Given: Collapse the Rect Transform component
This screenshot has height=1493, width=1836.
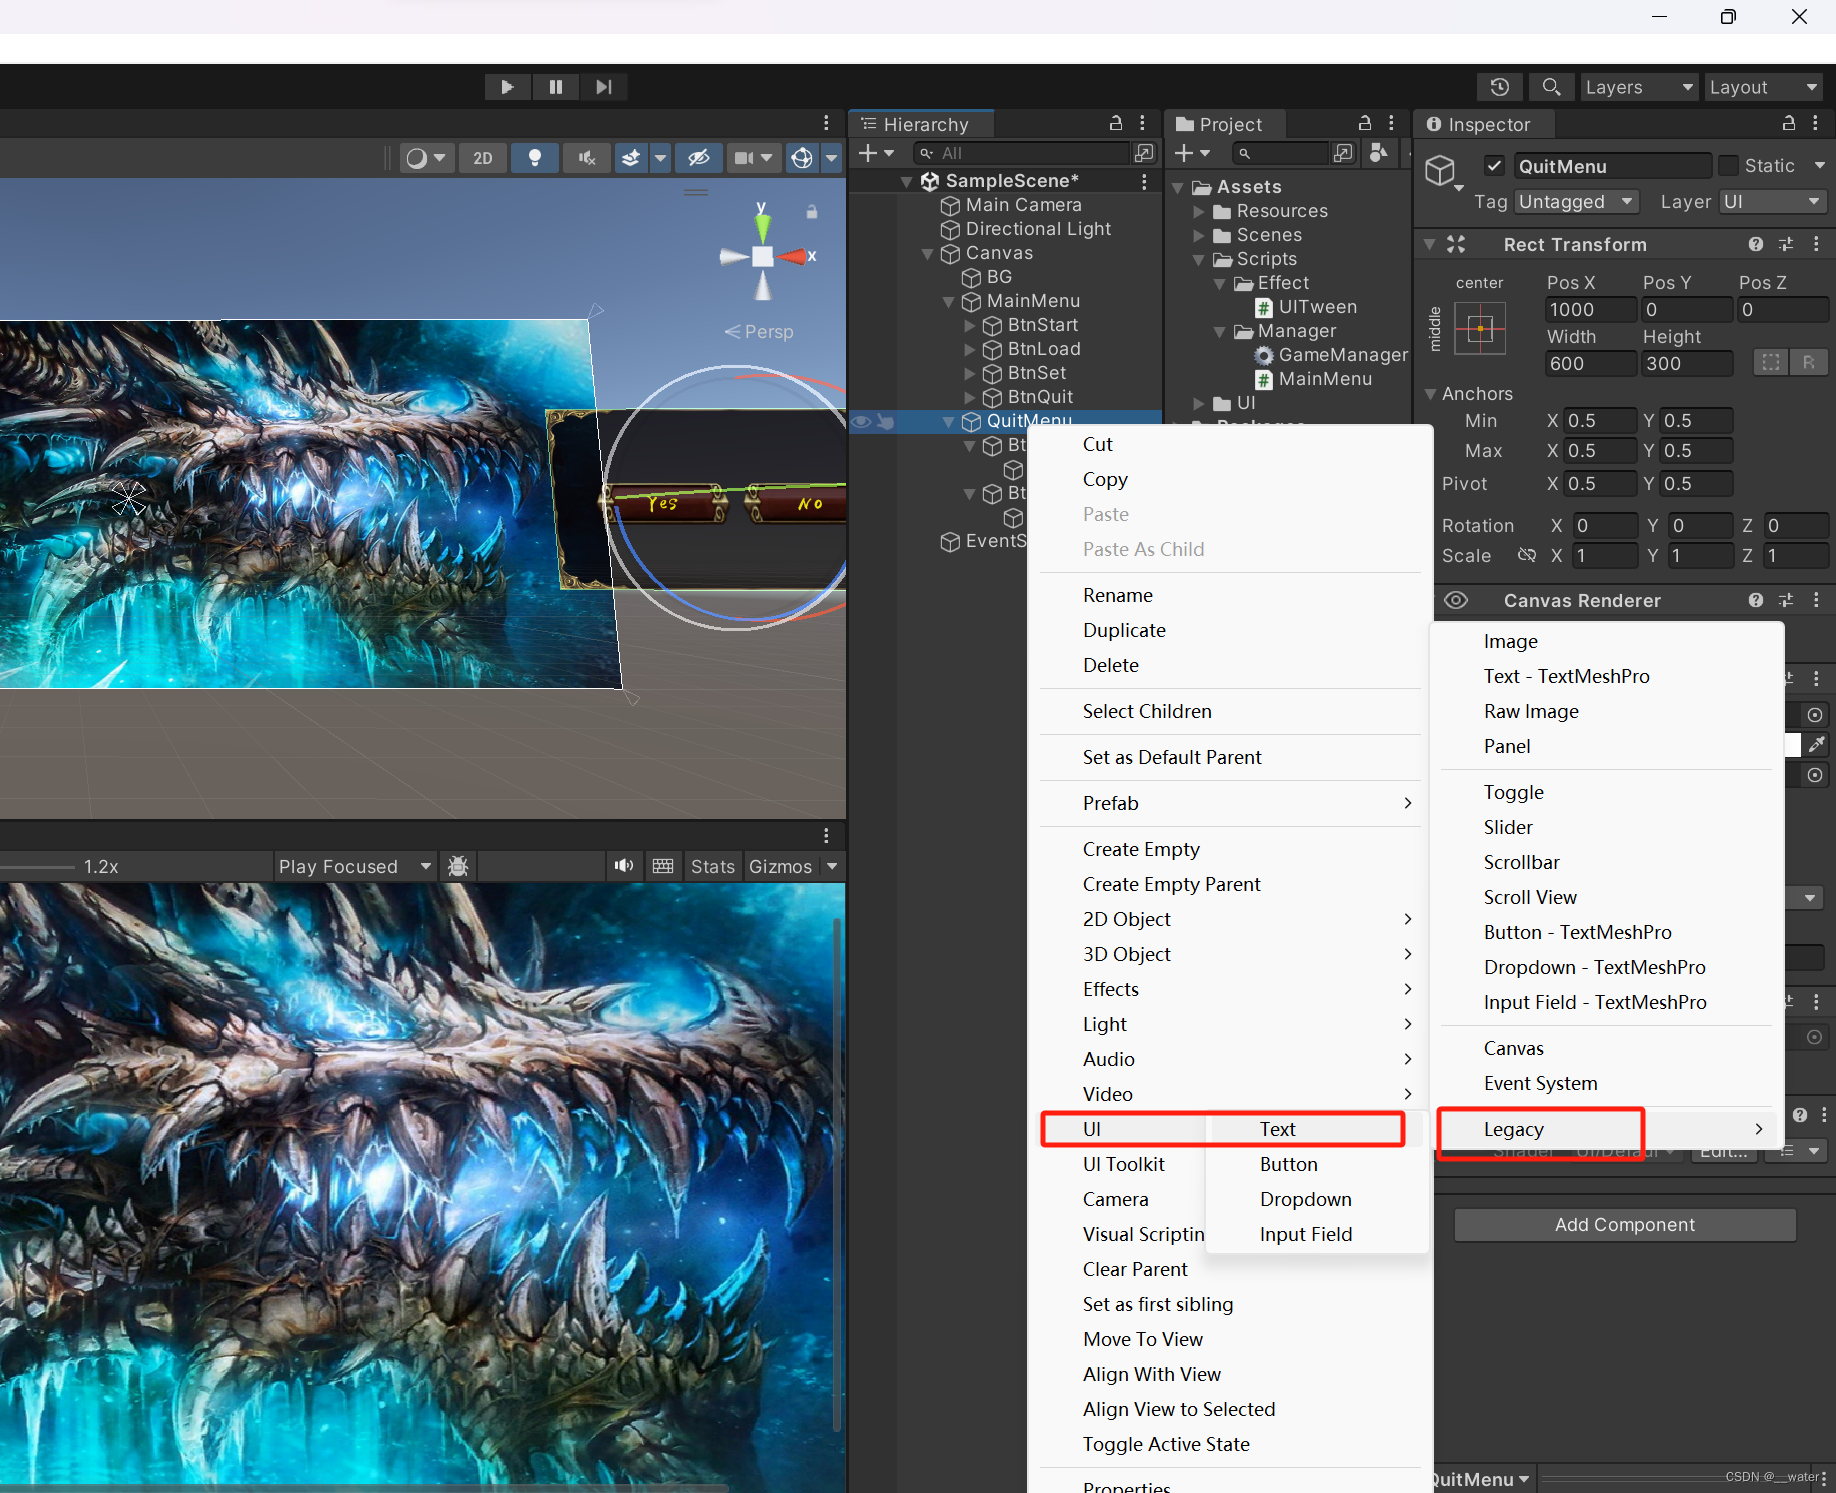Looking at the screenshot, I should coord(1430,244).
